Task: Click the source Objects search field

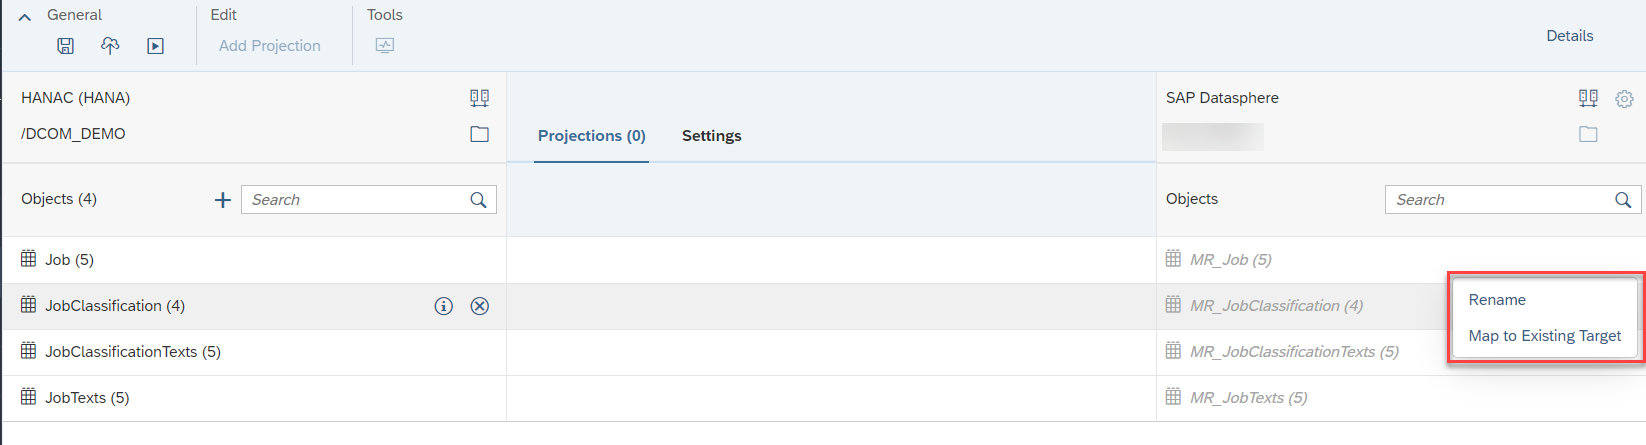Action: [x=355, y=200]
